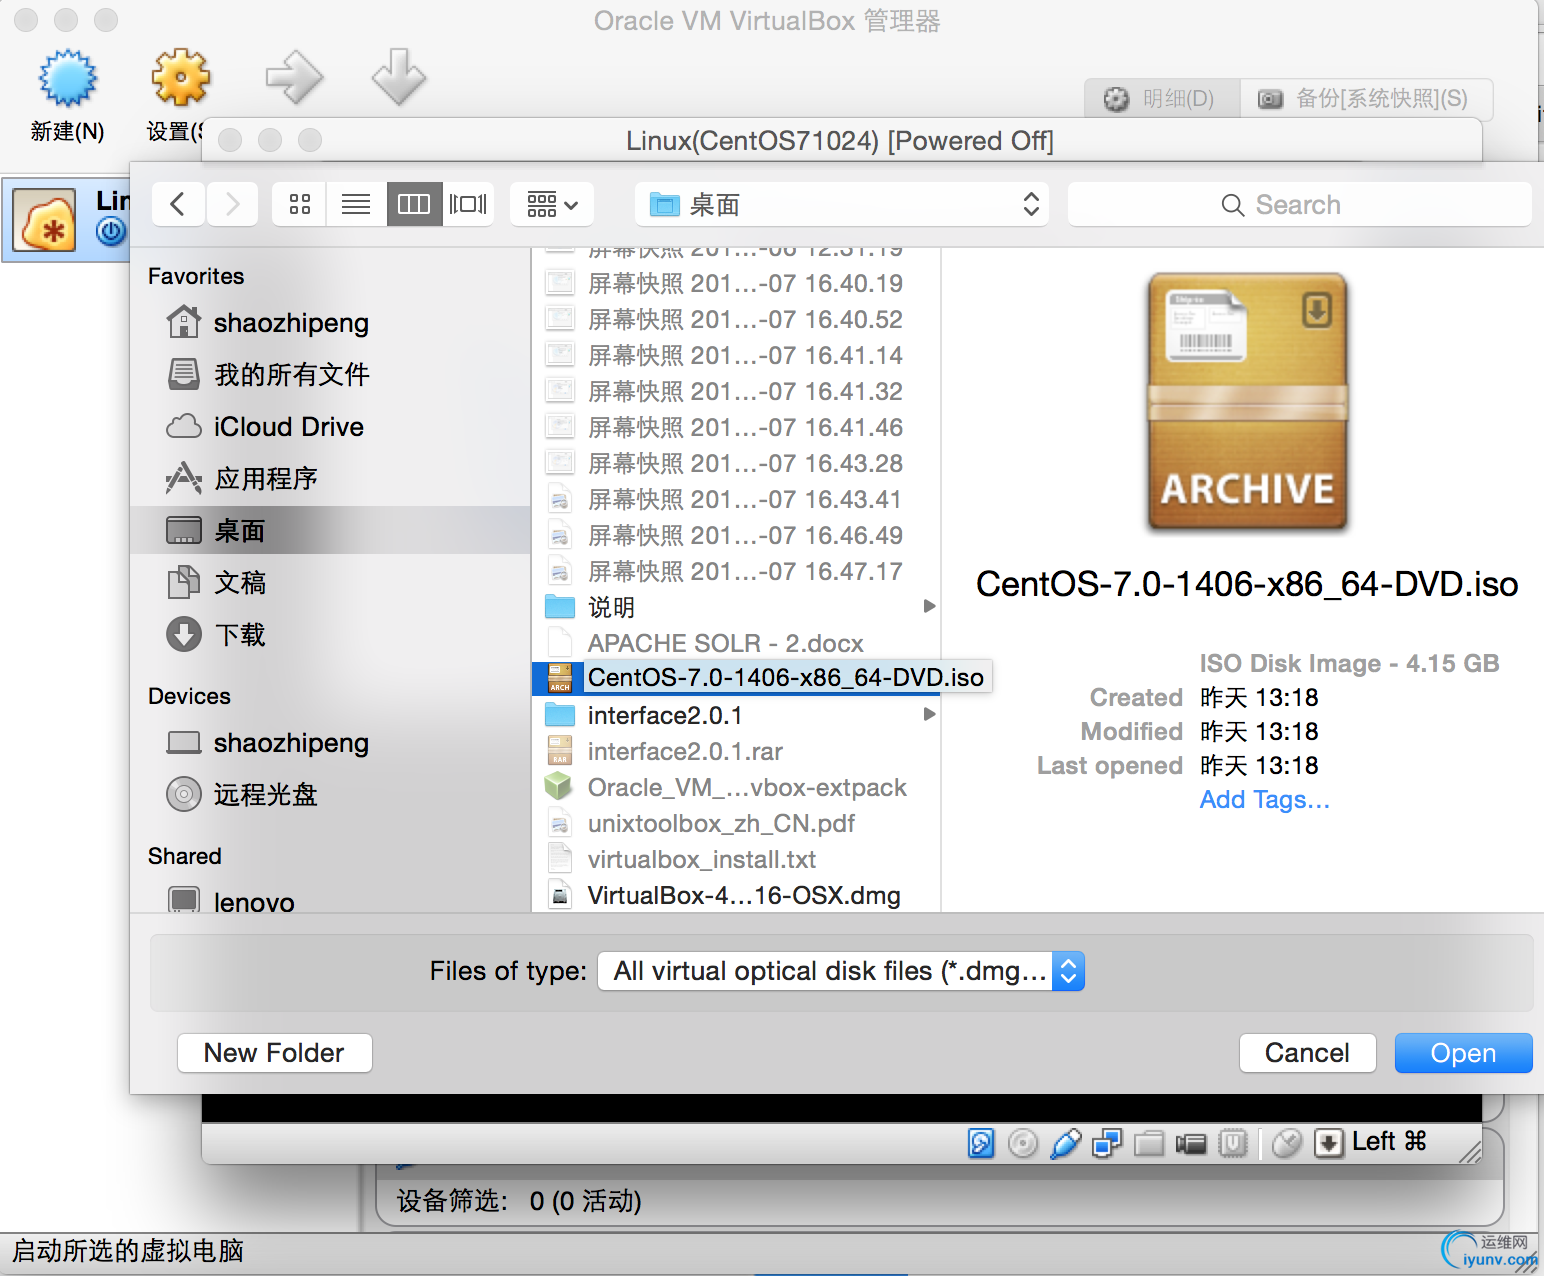
Task: Switch to column view in file dialog
Action: coord(414,204)
